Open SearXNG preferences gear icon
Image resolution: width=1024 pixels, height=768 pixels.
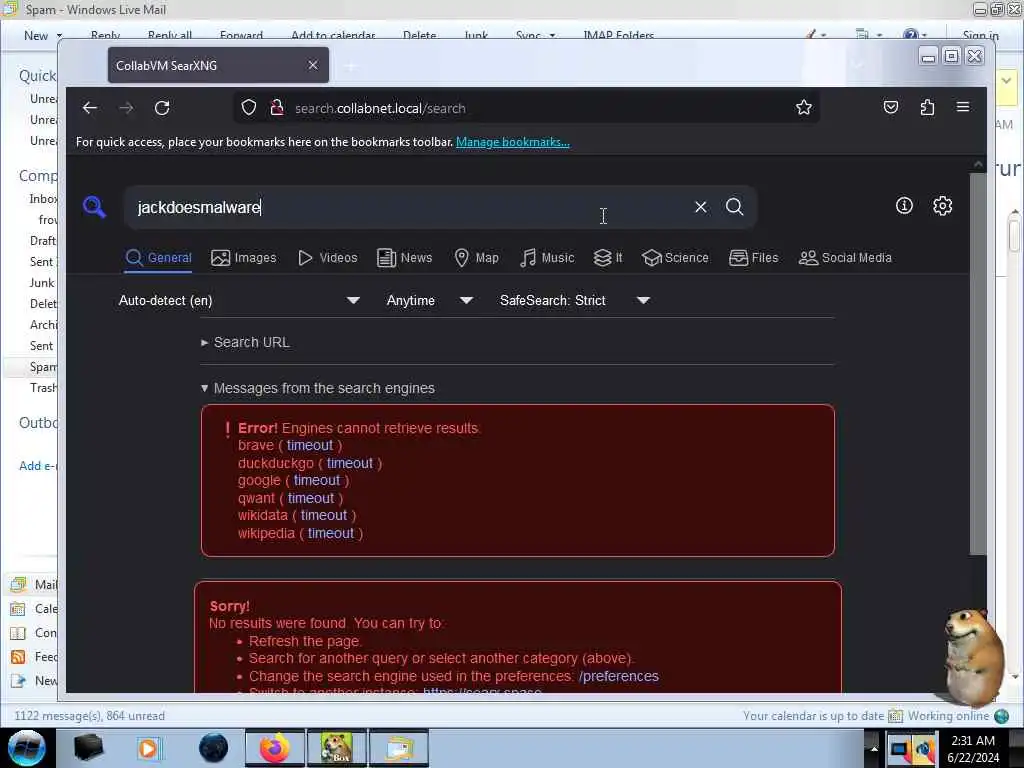tap(942, 206)
